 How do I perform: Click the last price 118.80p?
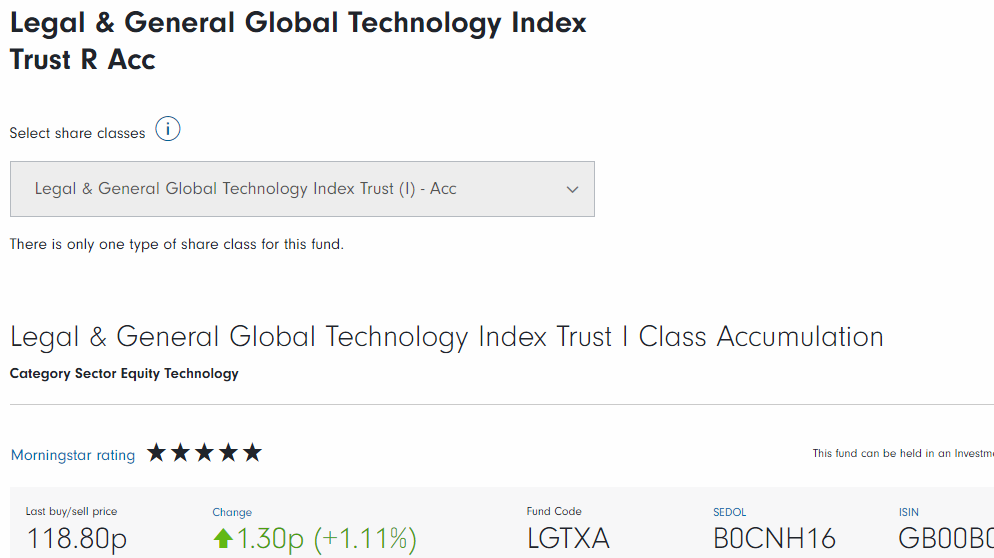(x=77, y=539)
